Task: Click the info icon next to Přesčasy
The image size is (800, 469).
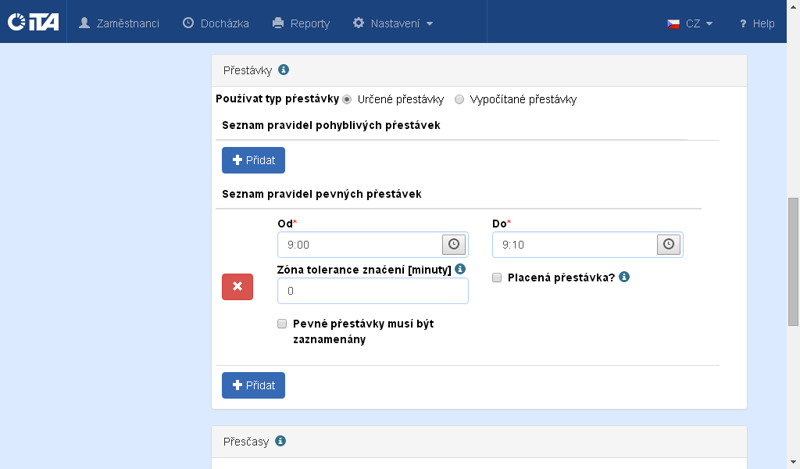Action: click(280, 441)
